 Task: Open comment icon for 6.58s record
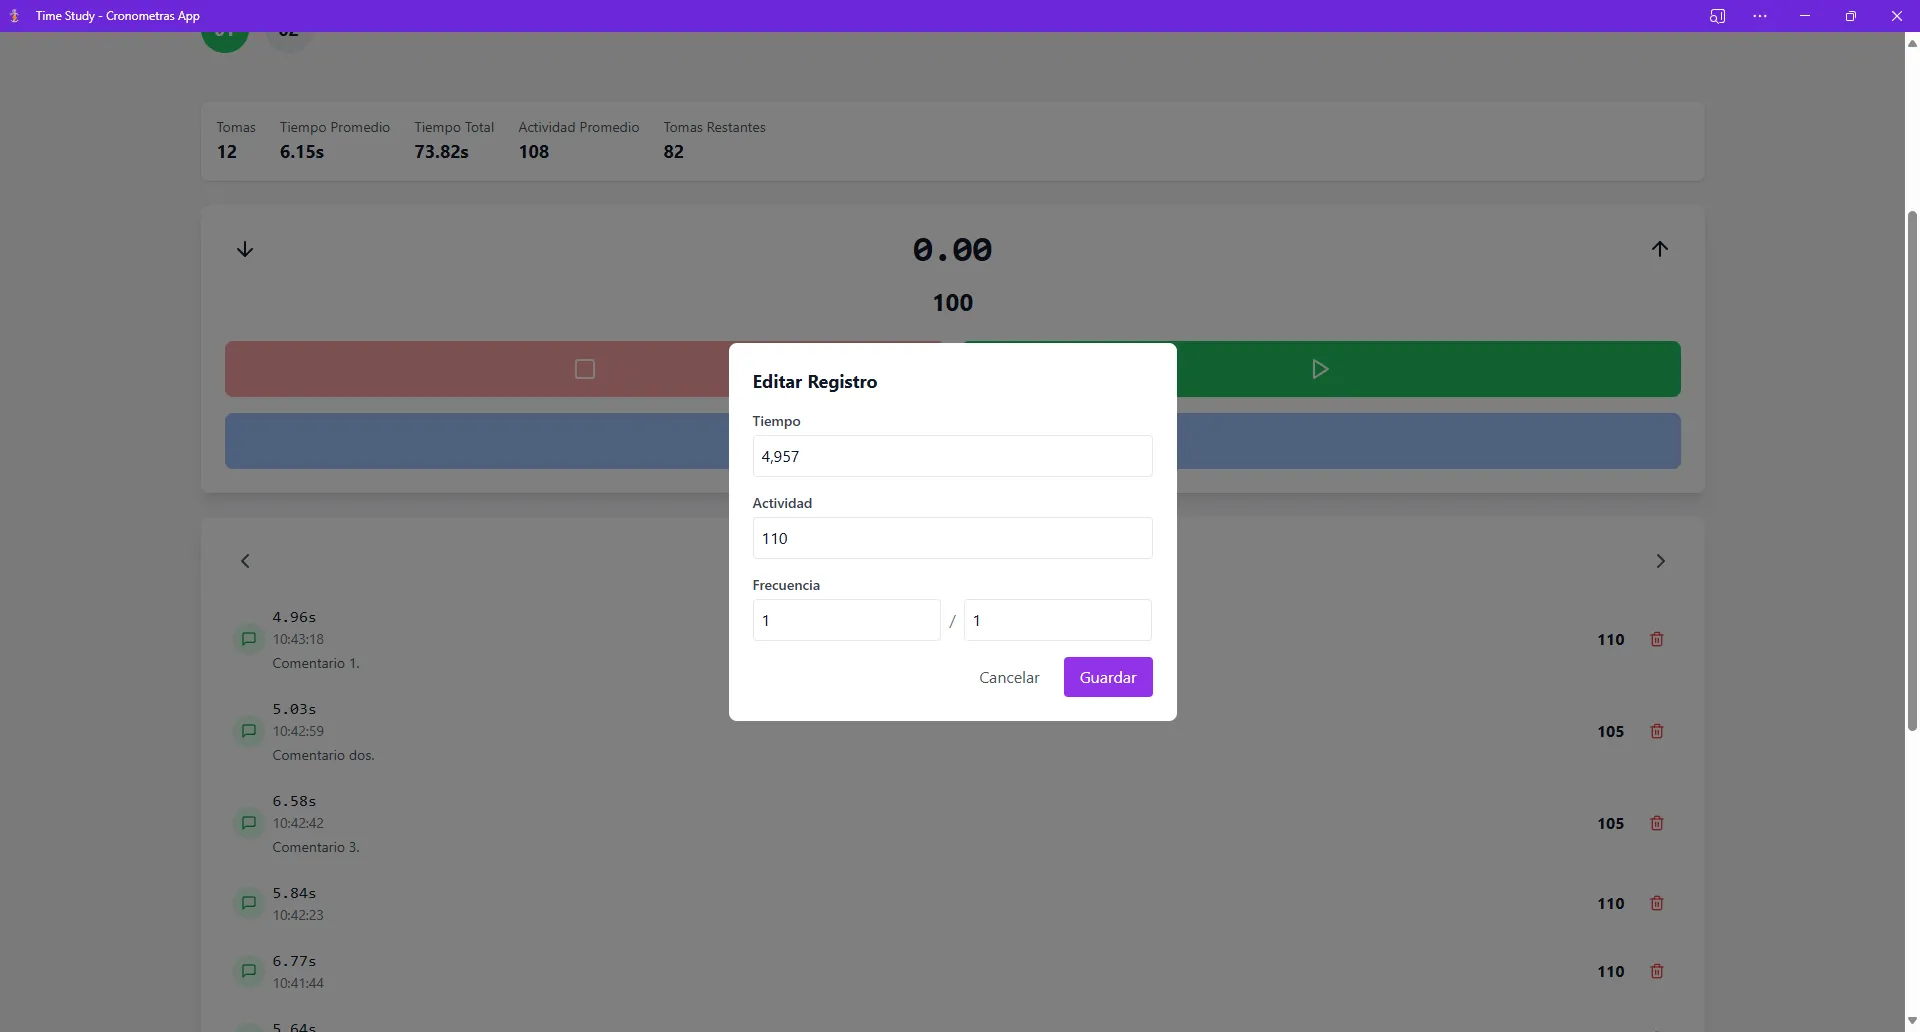pos(249,823)
